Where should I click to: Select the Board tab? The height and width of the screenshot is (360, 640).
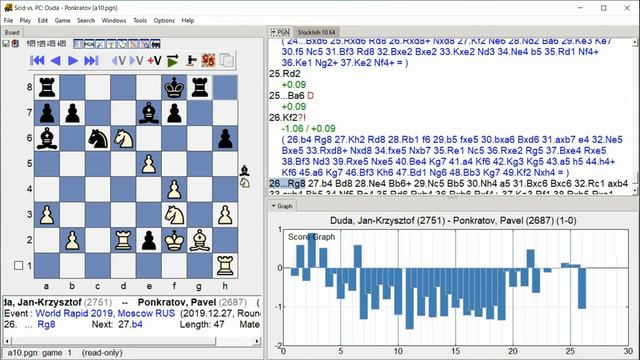click(12, 32)
